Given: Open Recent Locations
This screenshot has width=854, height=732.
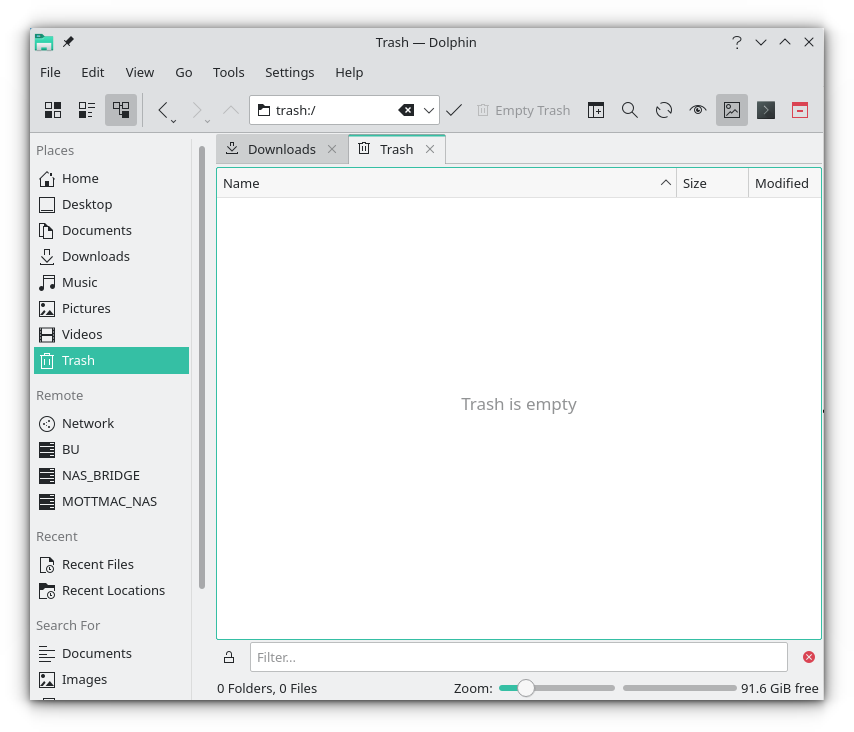Looking at the screenshot, I should 112,591.
